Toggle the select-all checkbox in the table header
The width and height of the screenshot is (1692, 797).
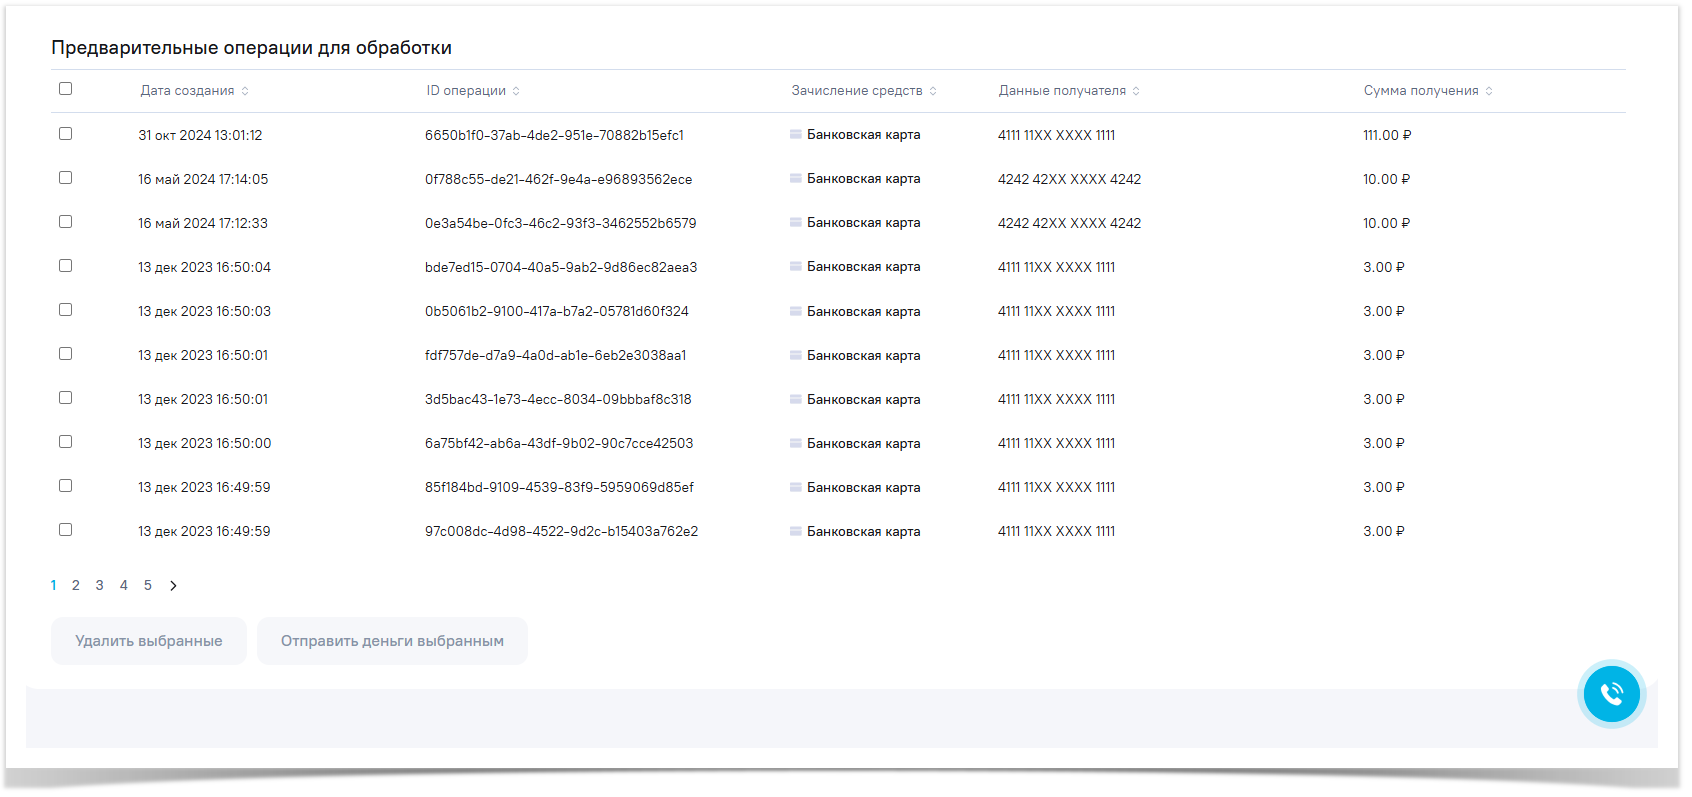(66, 89)
